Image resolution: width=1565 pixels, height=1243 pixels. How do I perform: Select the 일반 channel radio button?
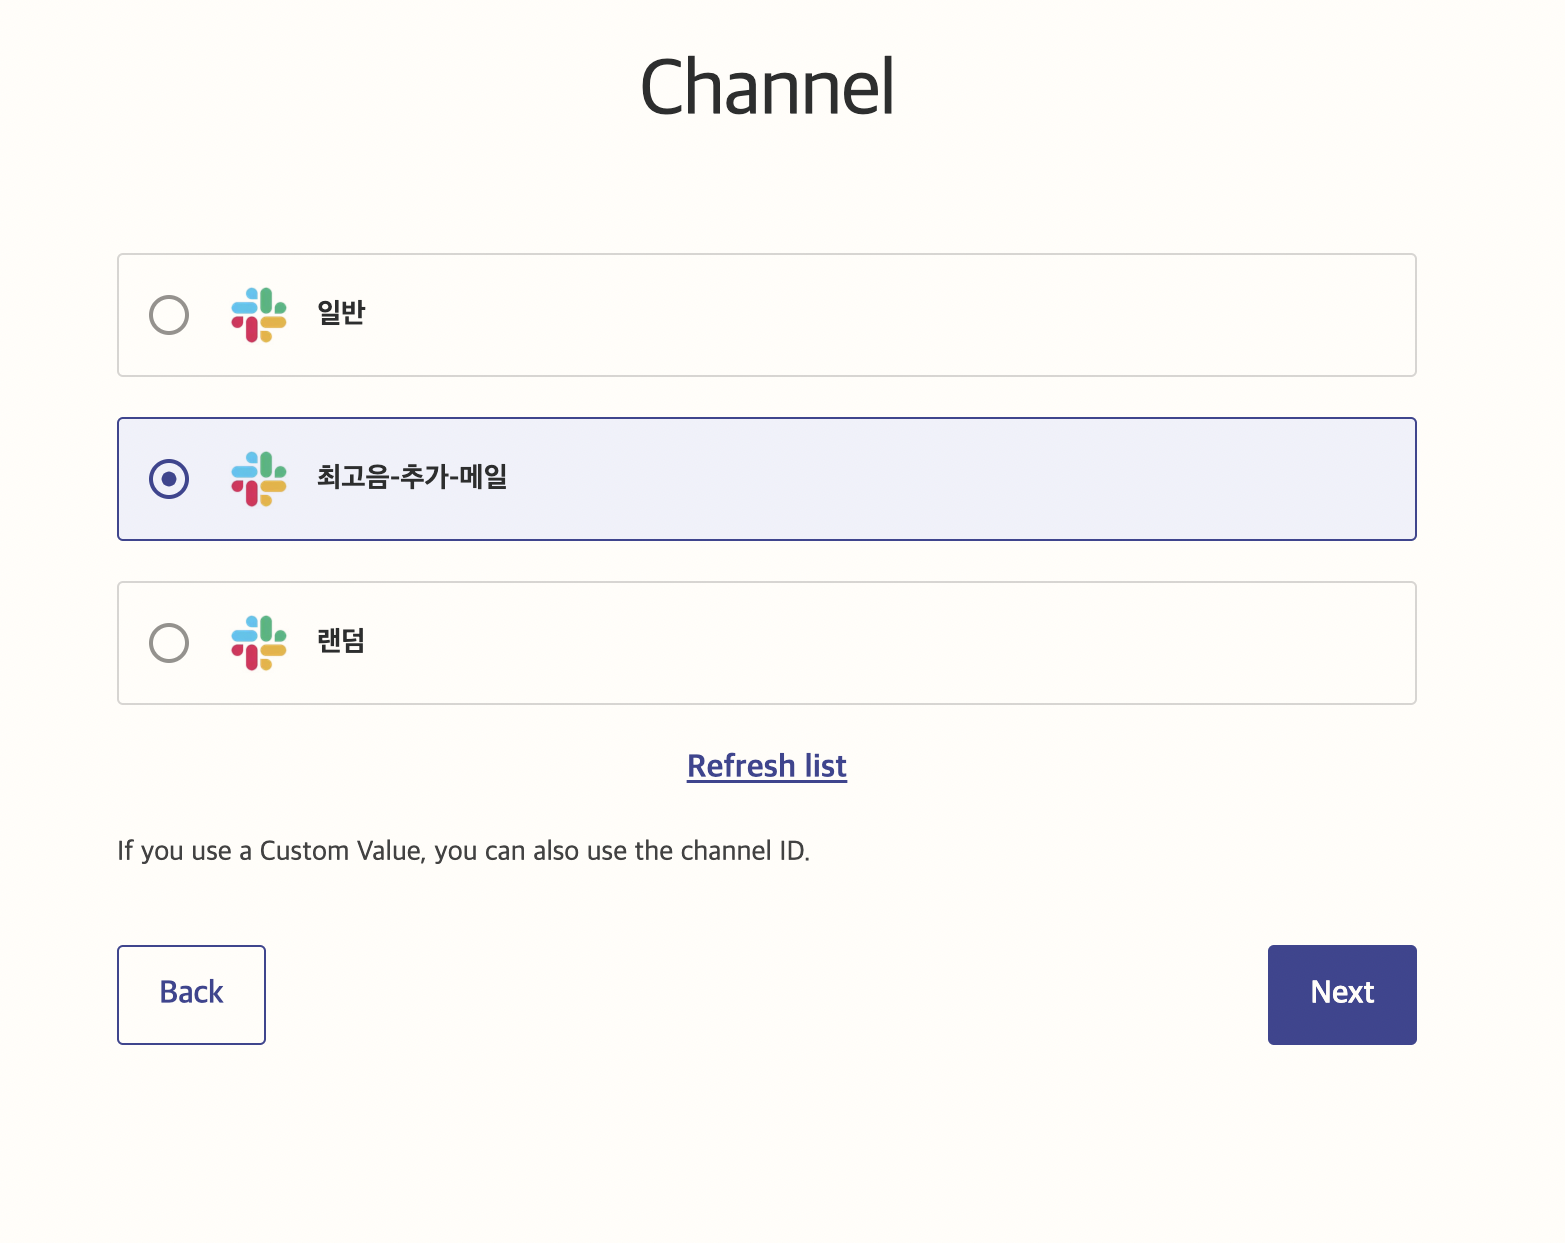(x=169, y=315)
